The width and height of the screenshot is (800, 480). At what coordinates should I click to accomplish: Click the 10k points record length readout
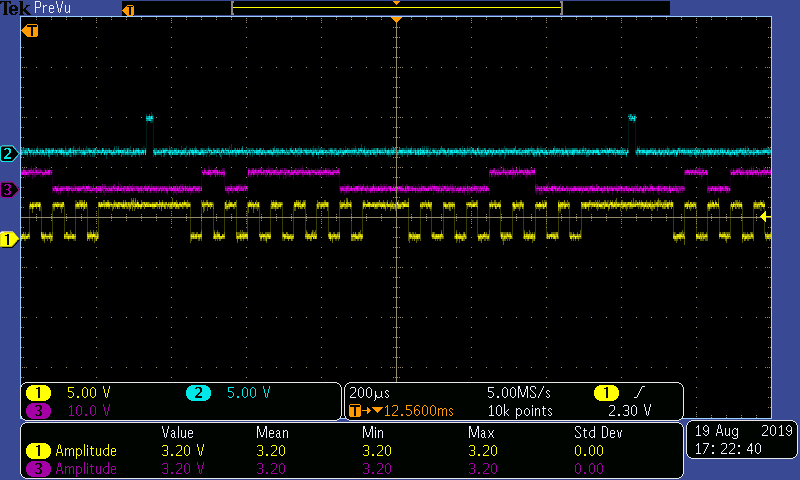[520, 411]
